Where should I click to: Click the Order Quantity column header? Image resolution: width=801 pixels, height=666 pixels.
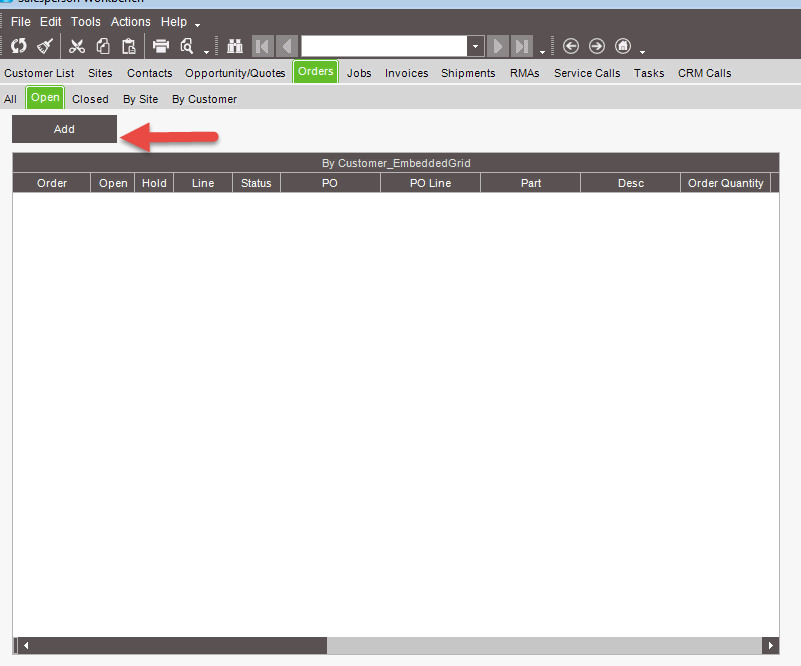pos(725,183)
